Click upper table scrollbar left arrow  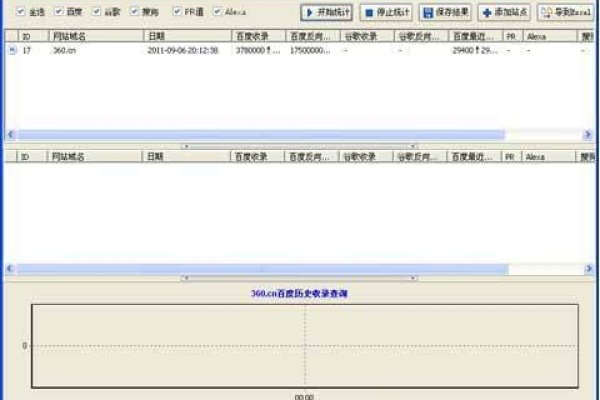(x=10, y=134)
